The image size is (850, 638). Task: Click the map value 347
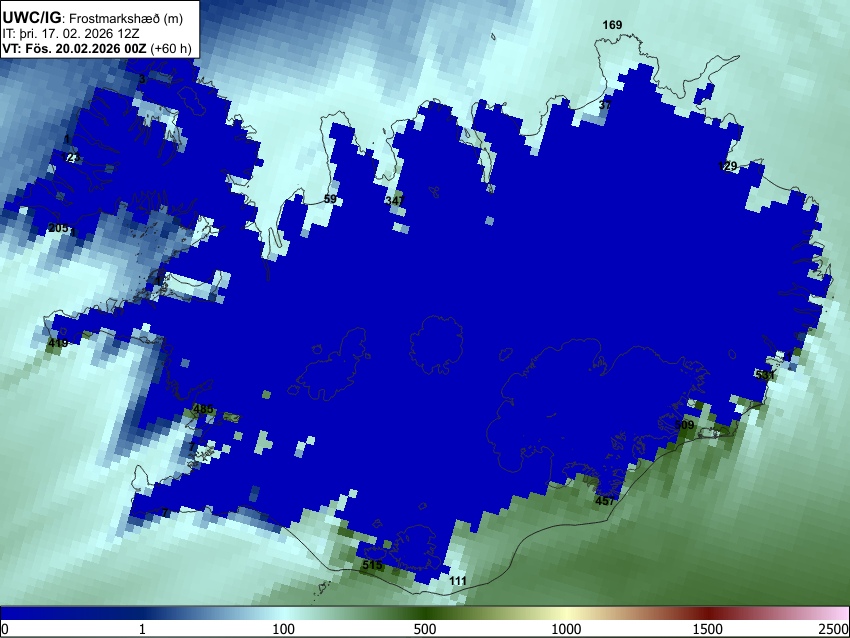[x=395, y=201]
